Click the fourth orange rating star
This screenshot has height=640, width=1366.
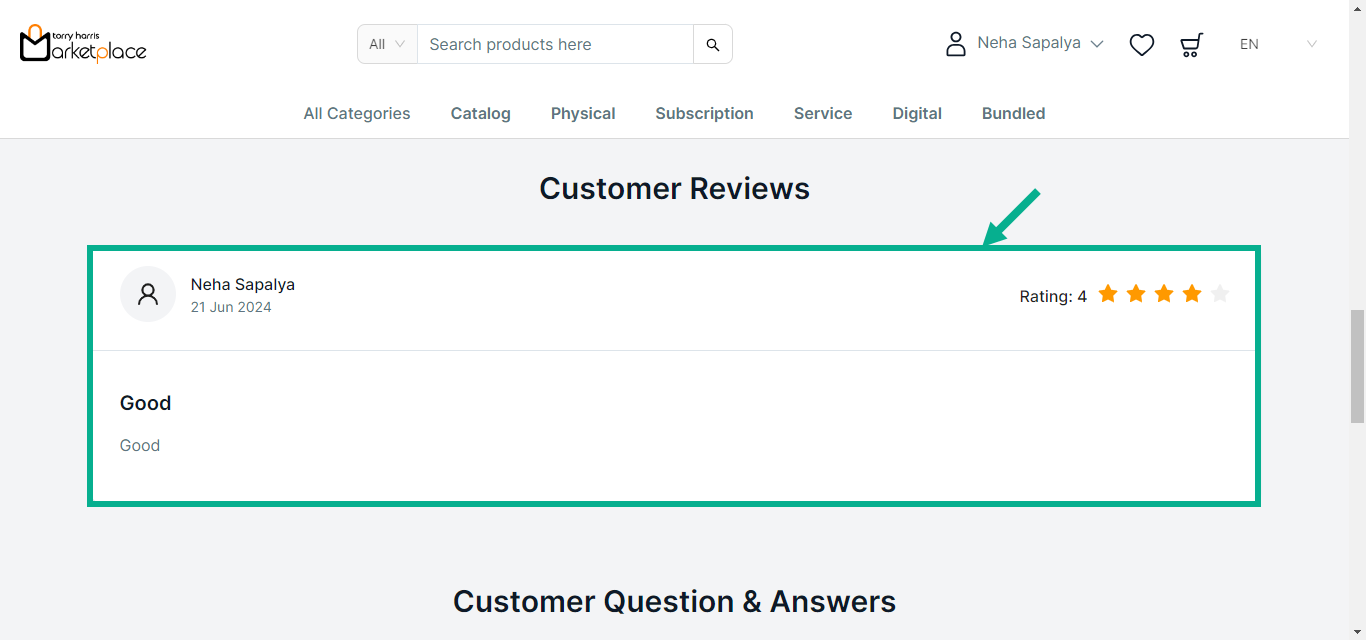1192,294
